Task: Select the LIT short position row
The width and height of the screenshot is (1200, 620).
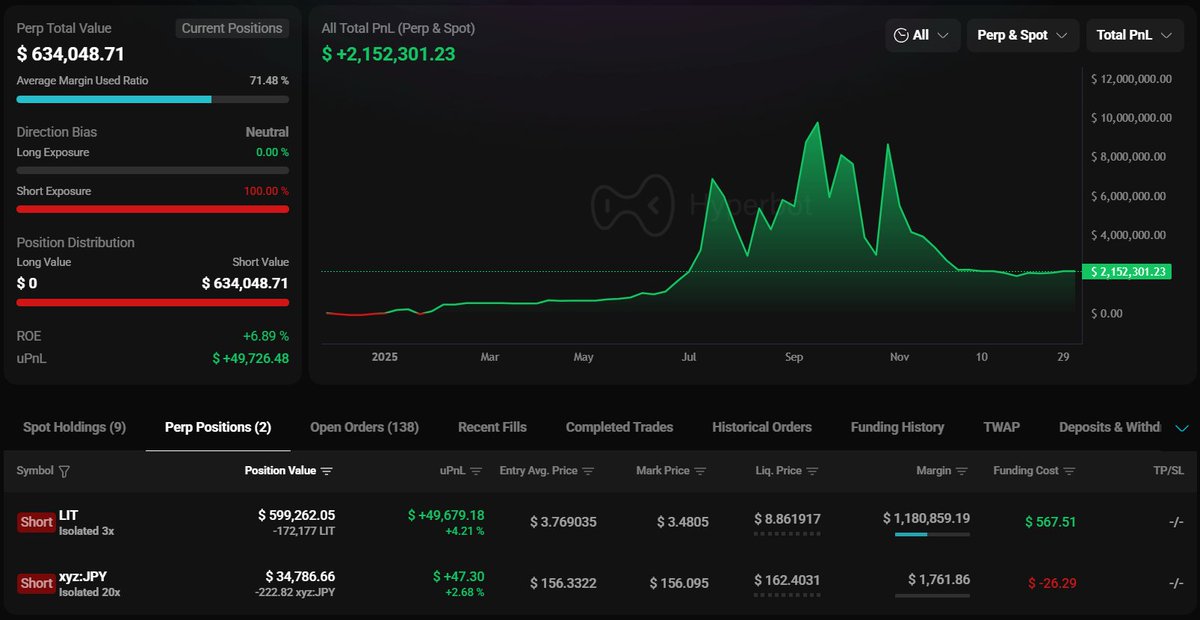Action: [68, 515]
